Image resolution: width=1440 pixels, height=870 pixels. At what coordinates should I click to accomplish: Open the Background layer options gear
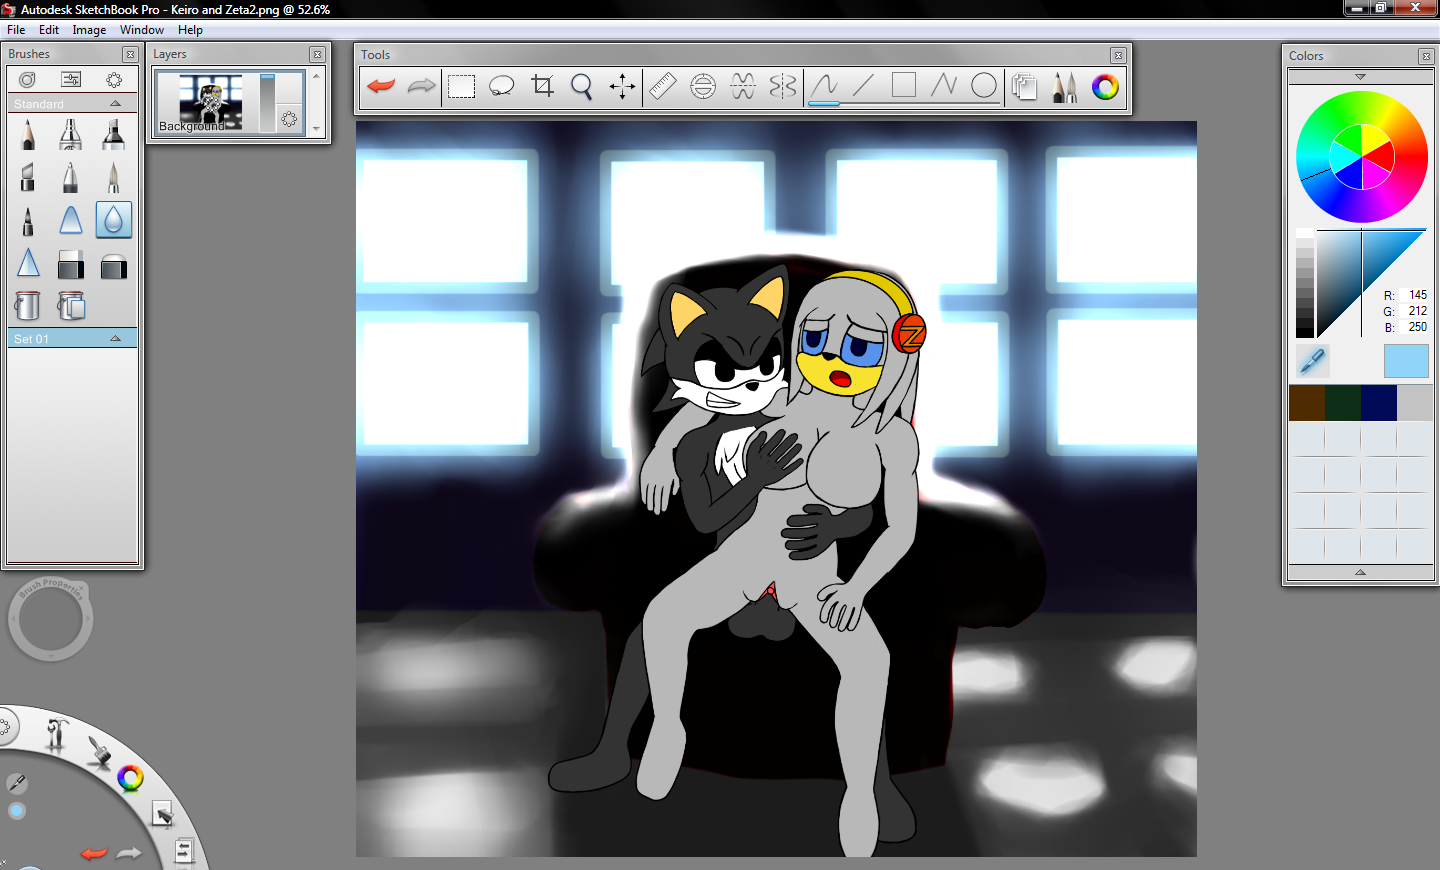[289, 119]
